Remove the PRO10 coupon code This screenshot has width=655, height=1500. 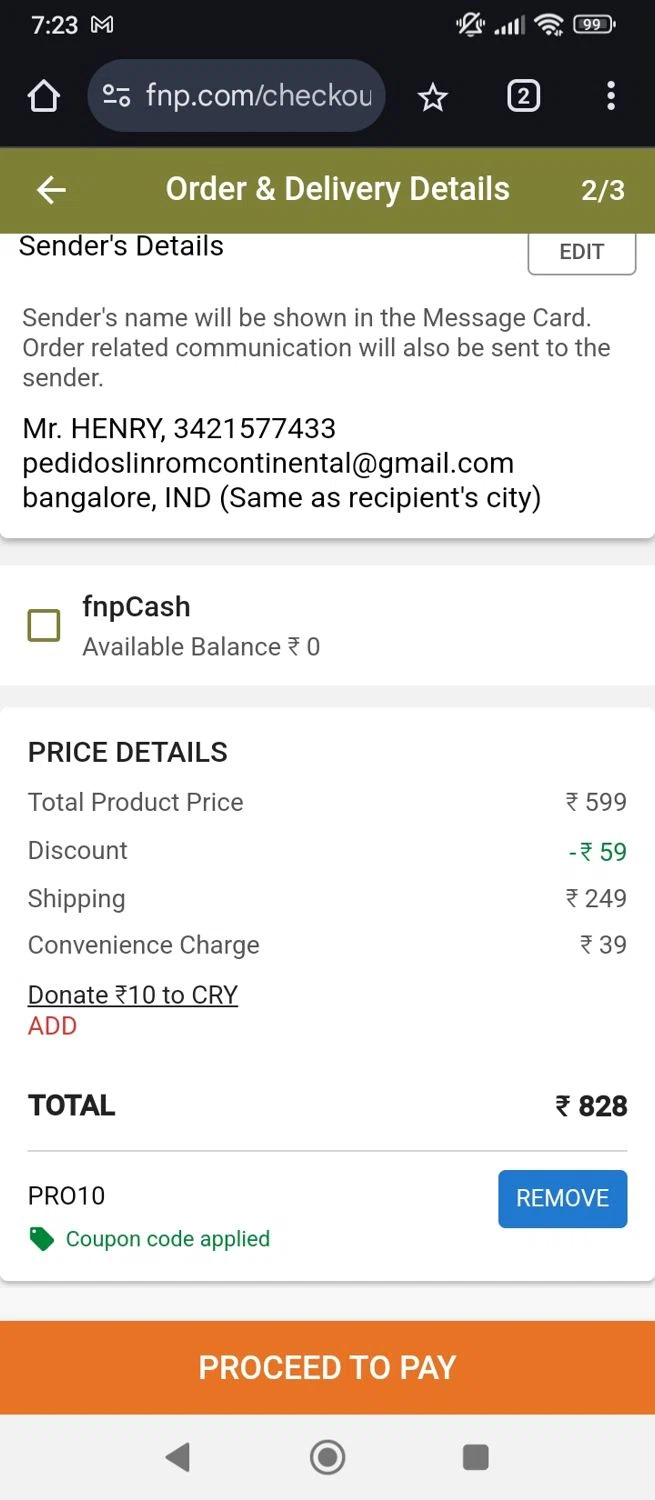[x=563, y=1198]
